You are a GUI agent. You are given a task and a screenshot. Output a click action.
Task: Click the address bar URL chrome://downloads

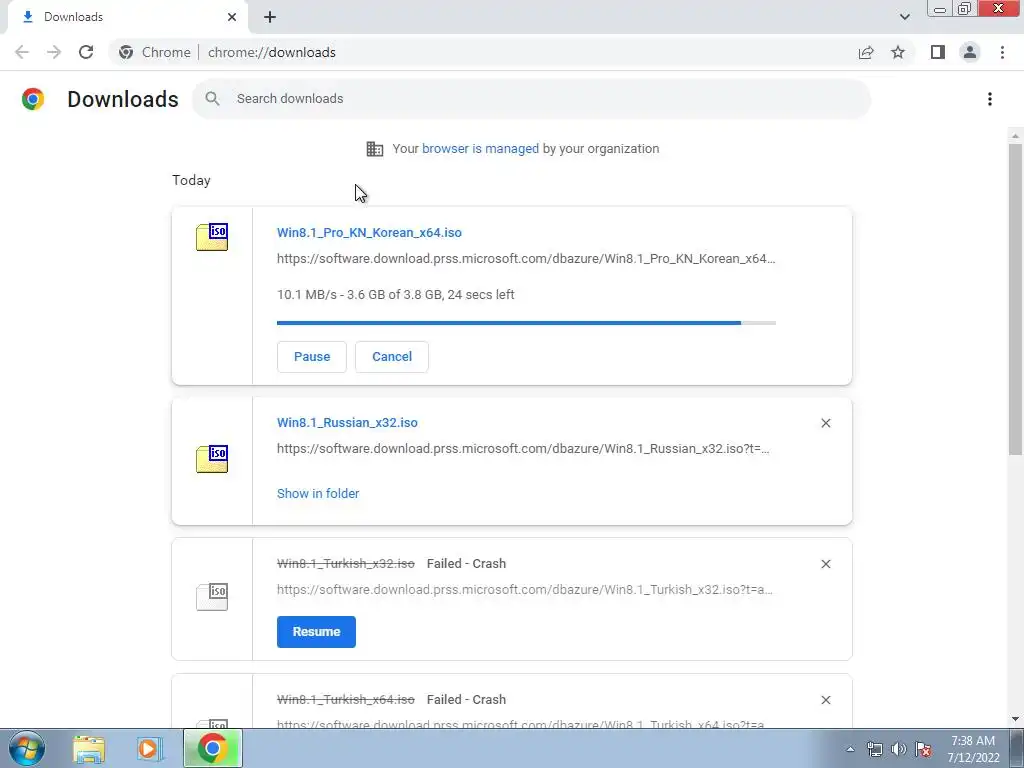tap(272, 52)
